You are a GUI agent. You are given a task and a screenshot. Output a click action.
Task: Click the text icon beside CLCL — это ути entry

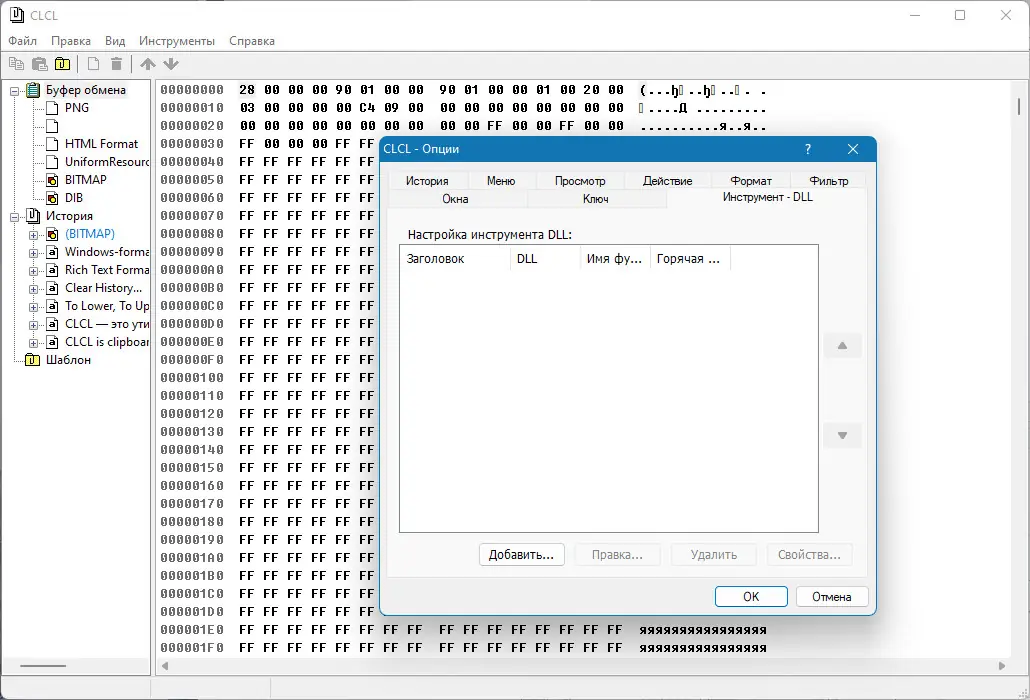(53, 324)
